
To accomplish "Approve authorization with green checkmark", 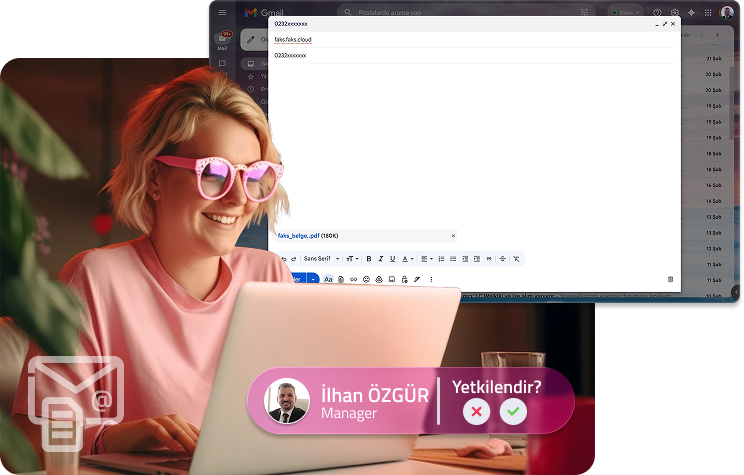I will pyautogui.click(x=513, y=411).
